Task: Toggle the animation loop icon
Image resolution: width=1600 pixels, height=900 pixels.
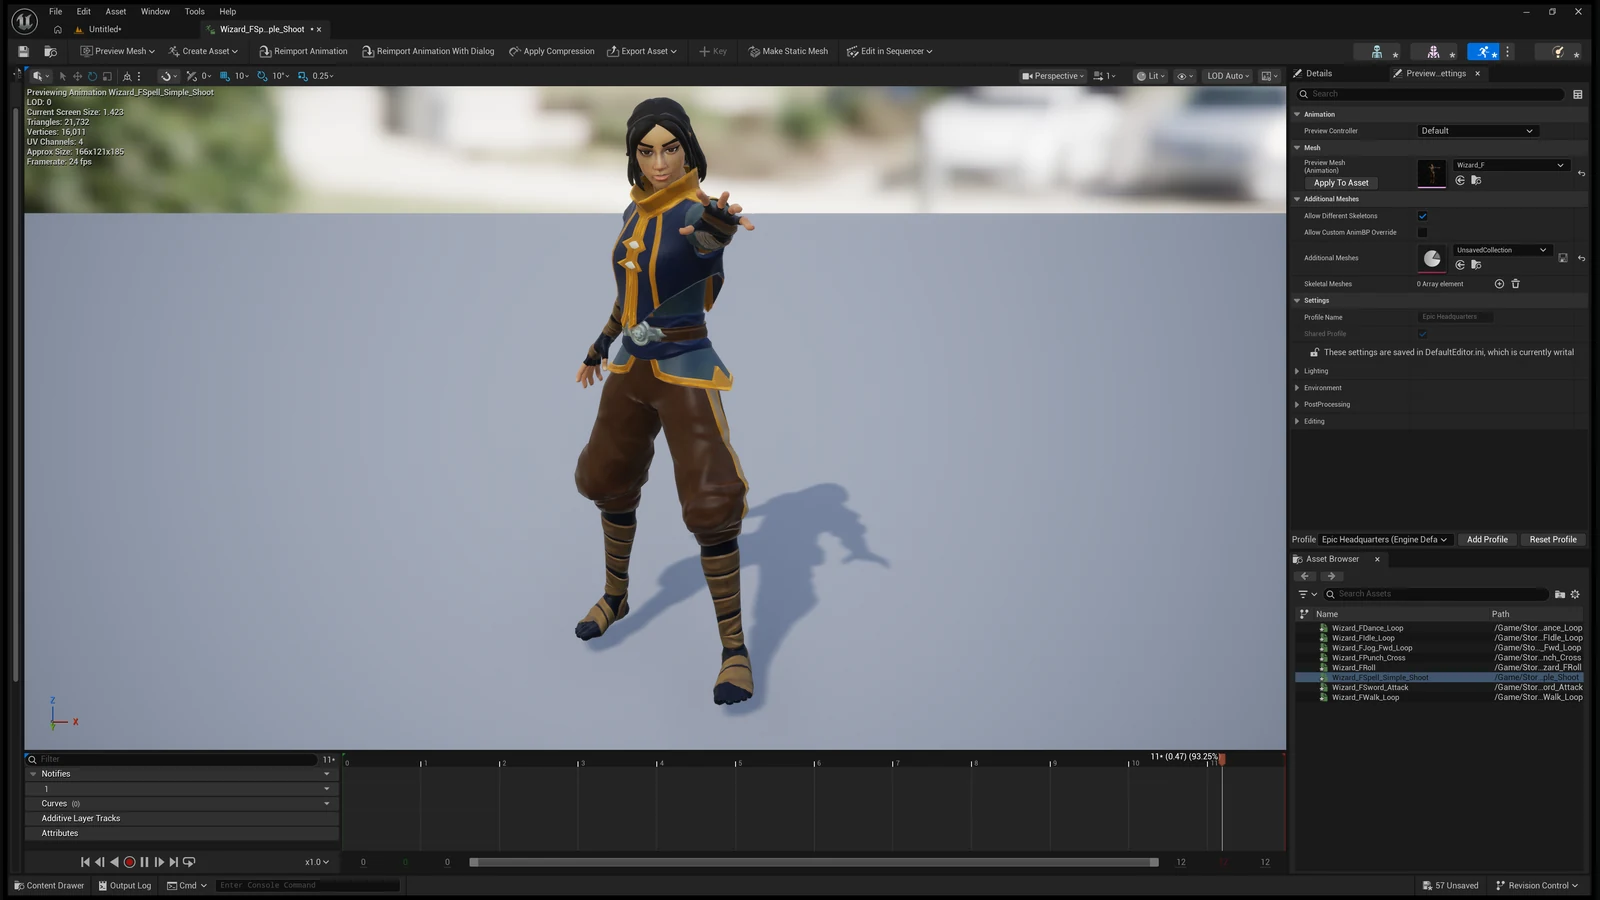Action: 189,862
